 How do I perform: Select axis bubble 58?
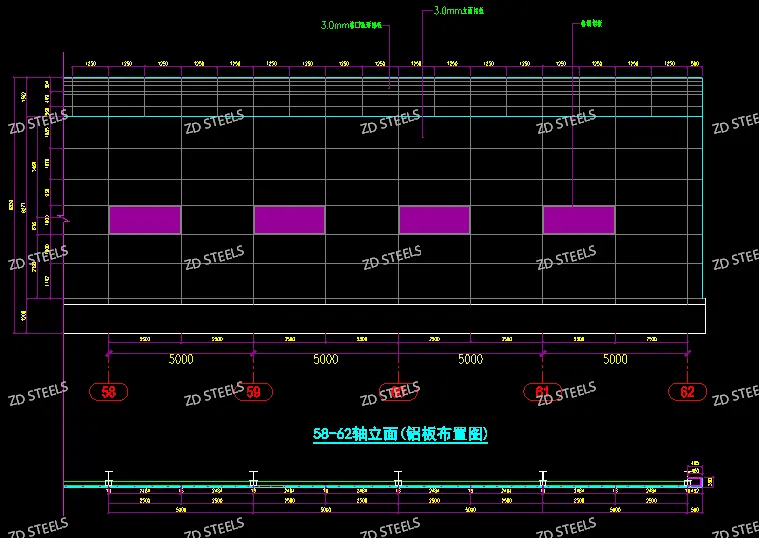108,392
